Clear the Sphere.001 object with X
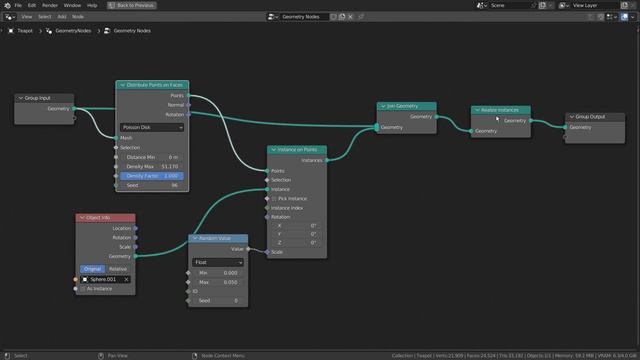 pyautogui.click(x=126, y=280)
